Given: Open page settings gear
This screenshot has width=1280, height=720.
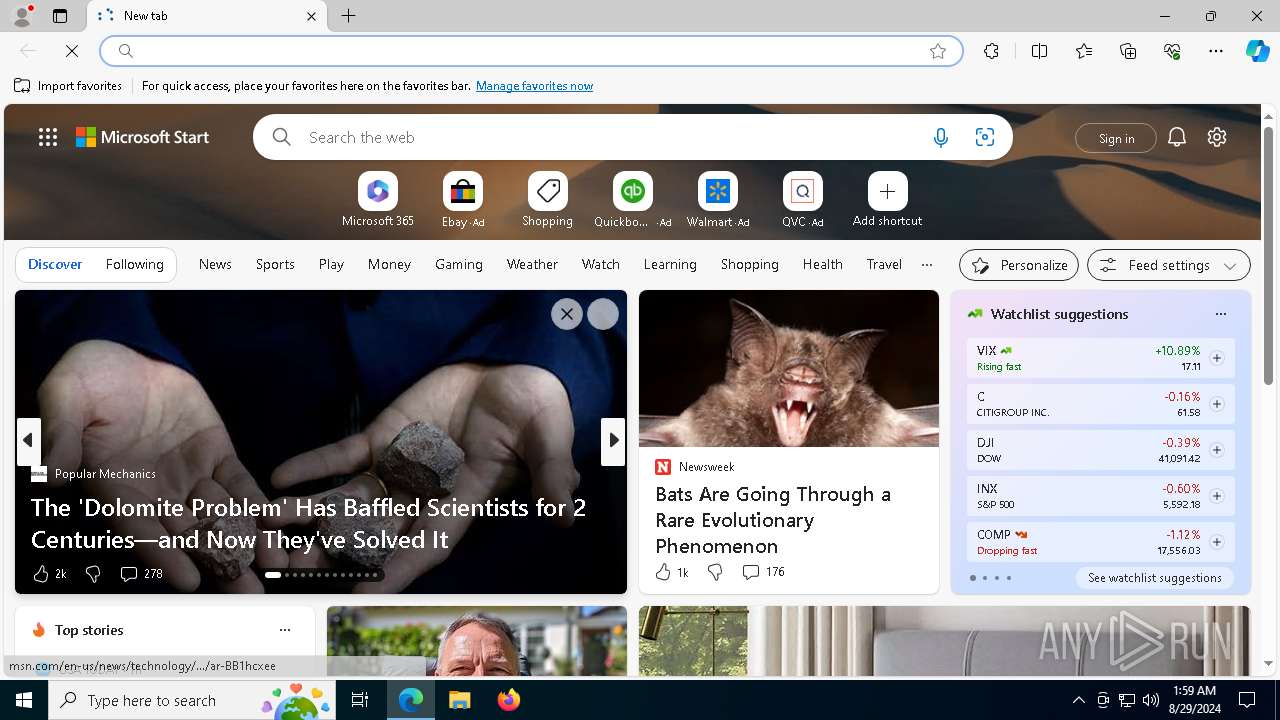Looking at the screenshot, I should pos(1217,137).
